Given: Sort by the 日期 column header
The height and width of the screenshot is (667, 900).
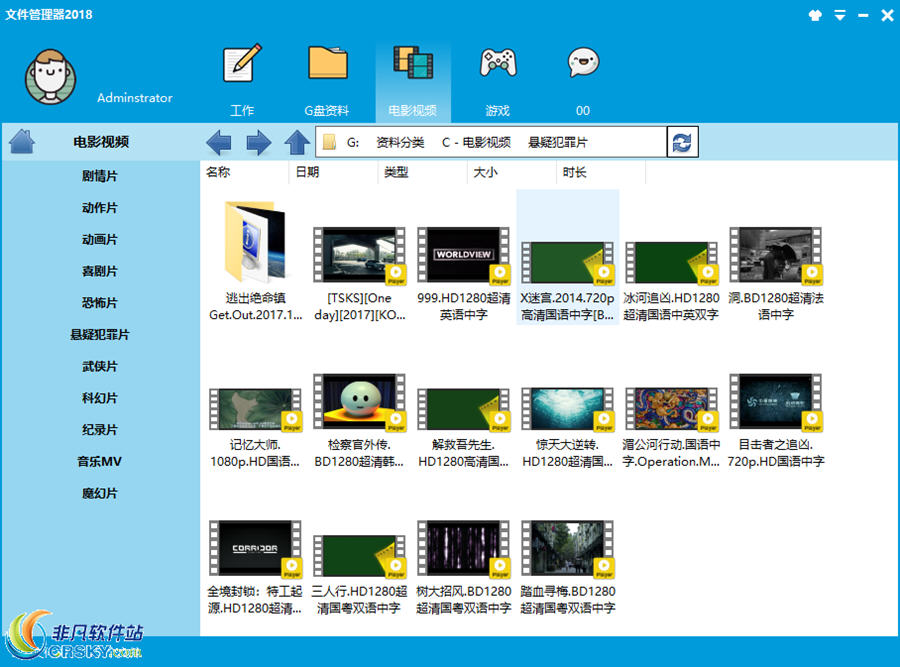Looking at the screenshot, I should click(x=307, y=172).
